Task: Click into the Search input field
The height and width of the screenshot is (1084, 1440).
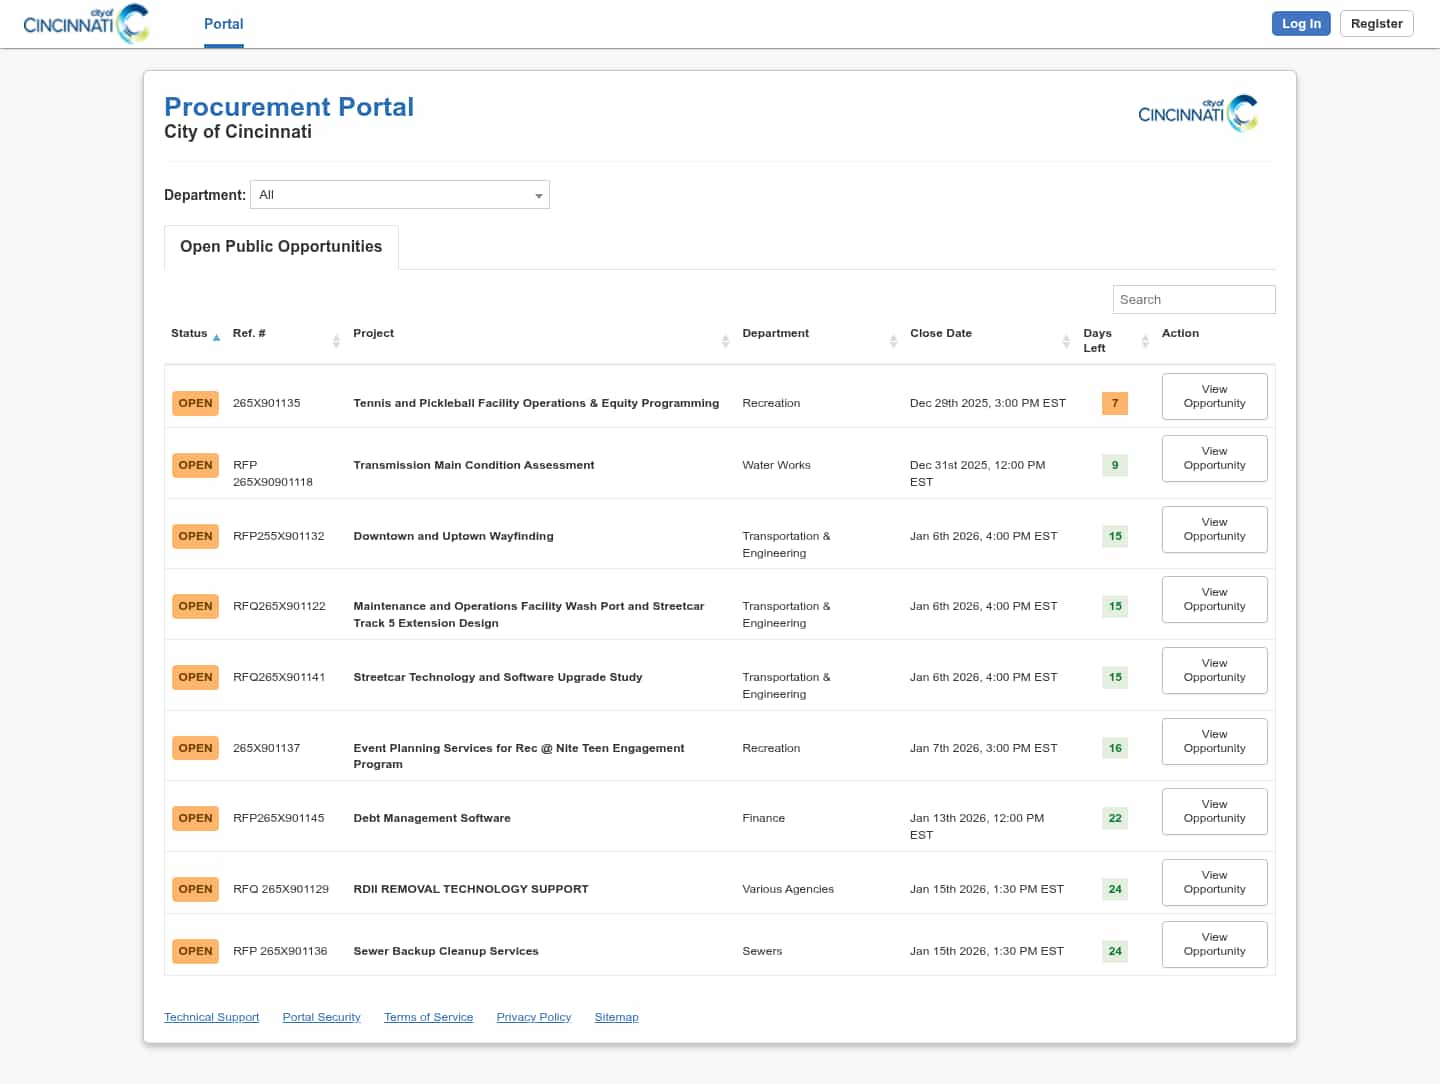Action: (1193, 300)
